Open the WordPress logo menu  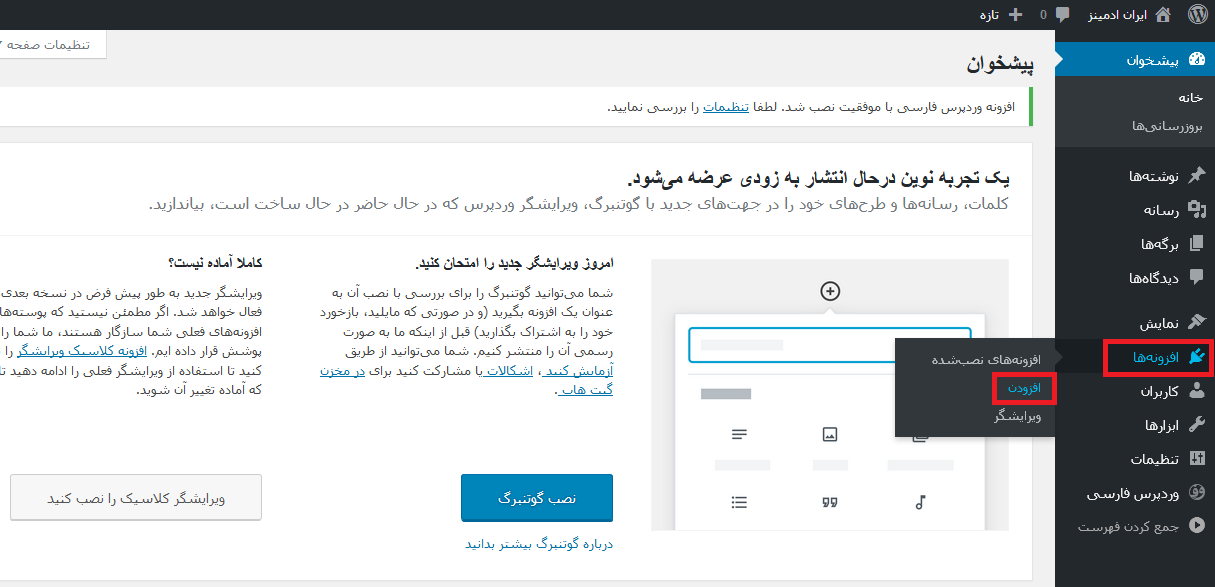[1198, 15]
